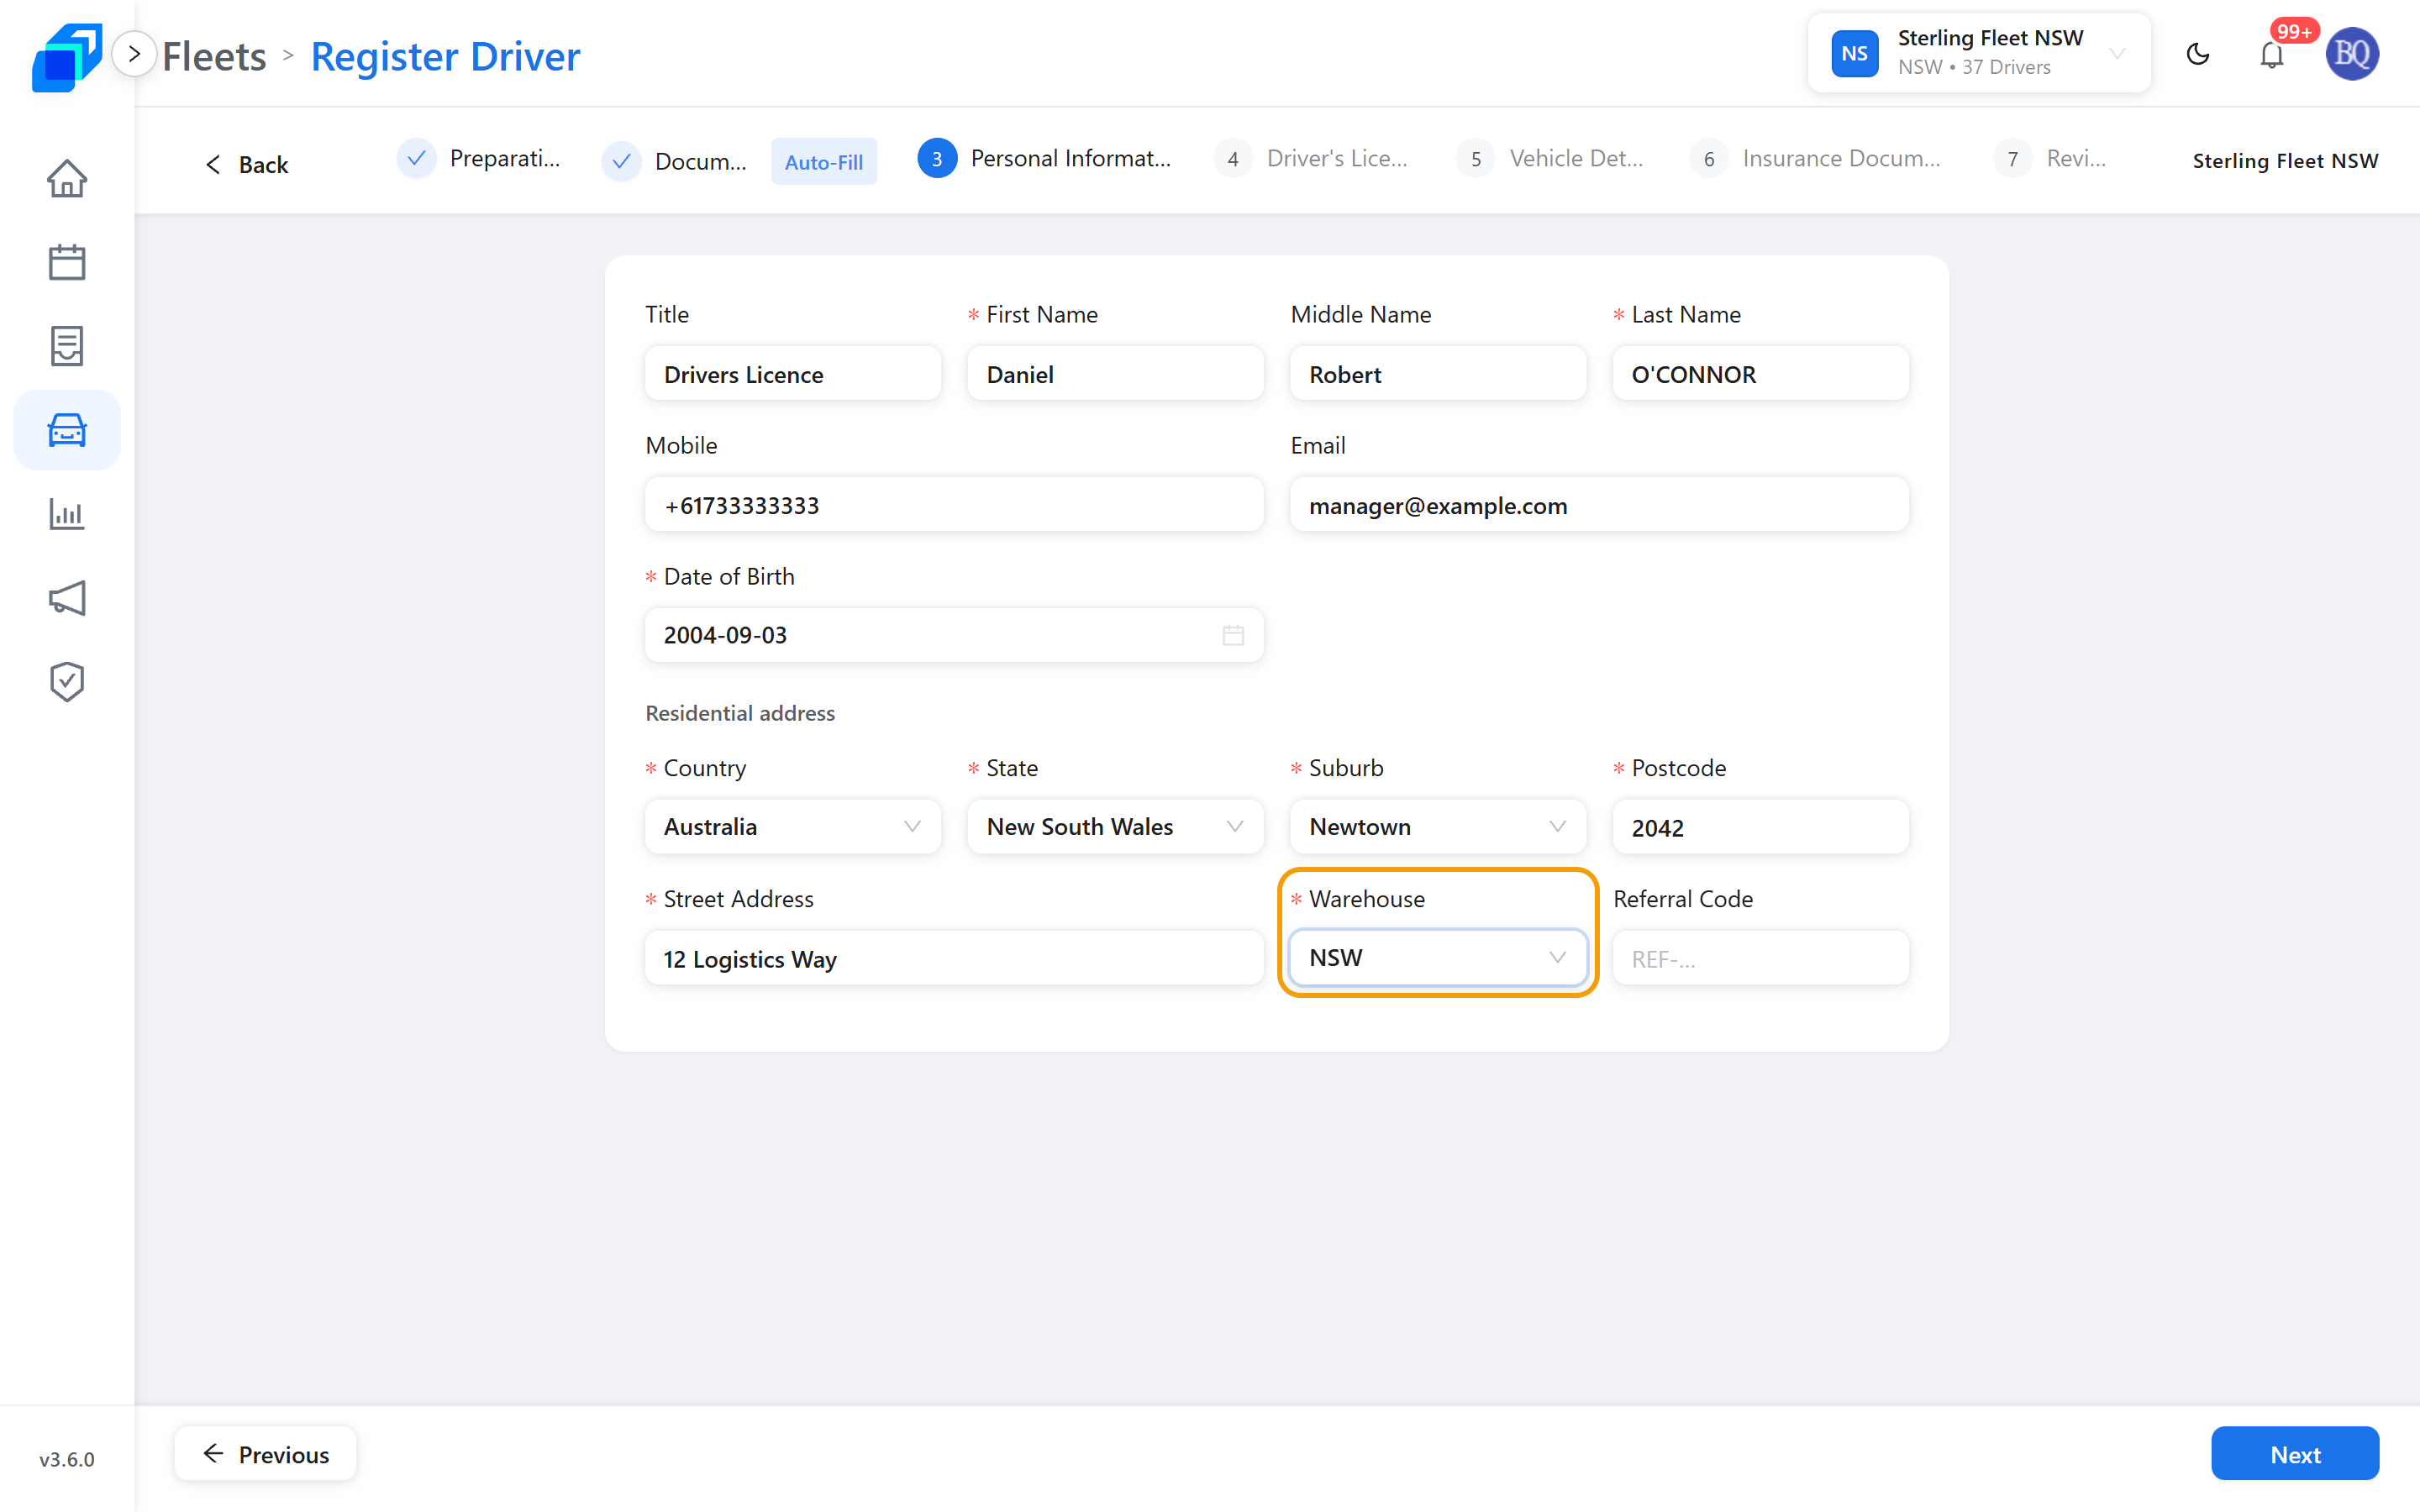Viewport: 2420px width, 1512px height.
Task: Click the Title input field
Action: pos(793,374)
